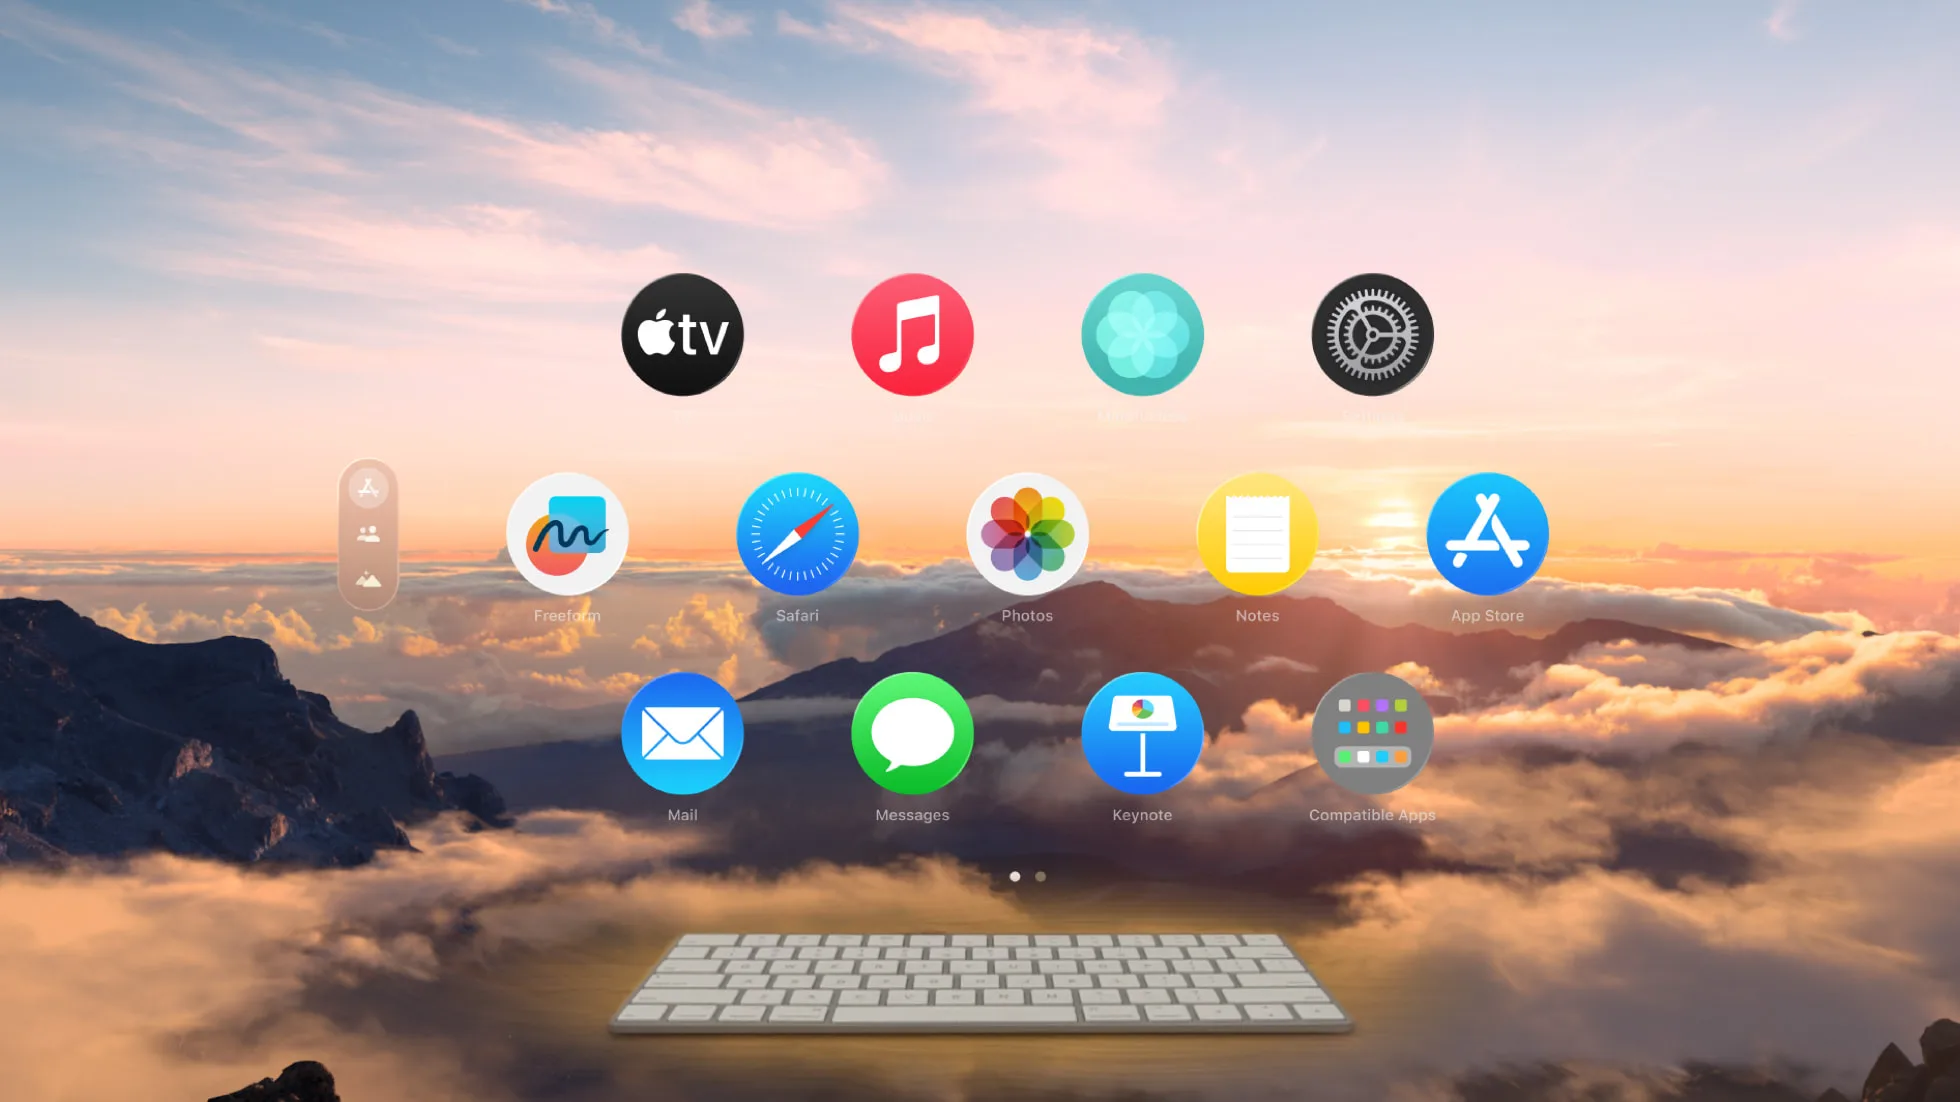Open Notes app
The width and height of the screenshot is (1960, 1102).
click(1257, 534)
